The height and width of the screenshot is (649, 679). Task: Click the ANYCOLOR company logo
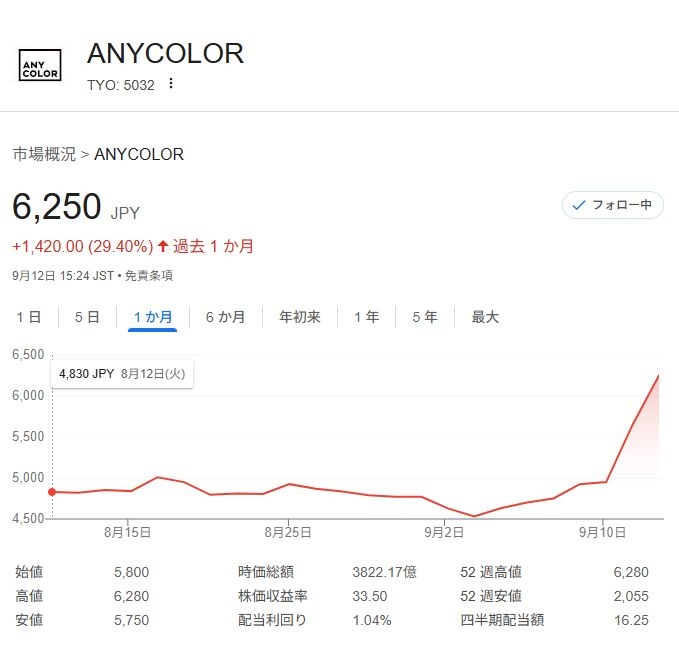40,65
